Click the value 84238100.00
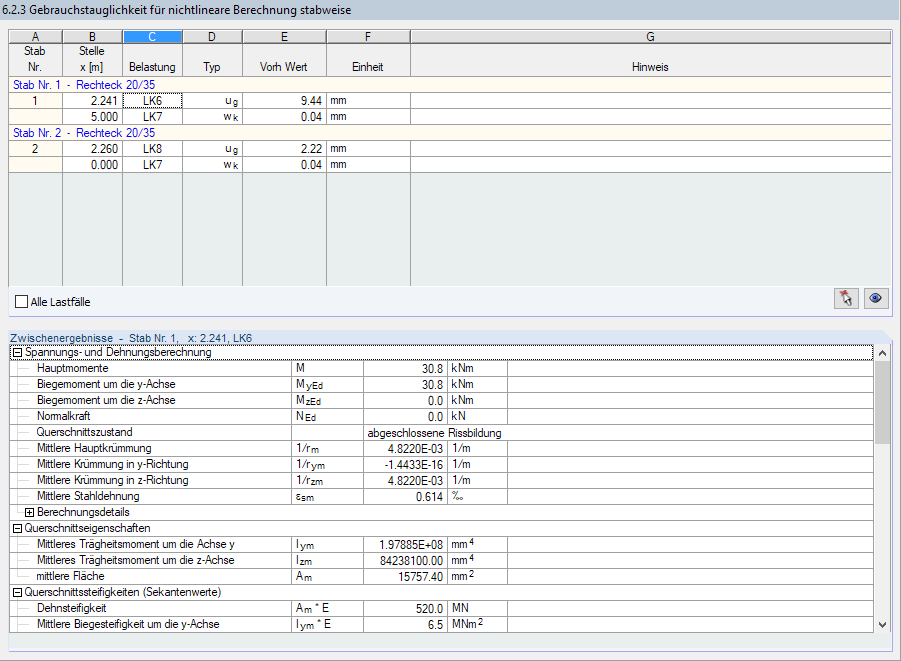Viewport: 901px width, 661px height. (x=411, y=560)
